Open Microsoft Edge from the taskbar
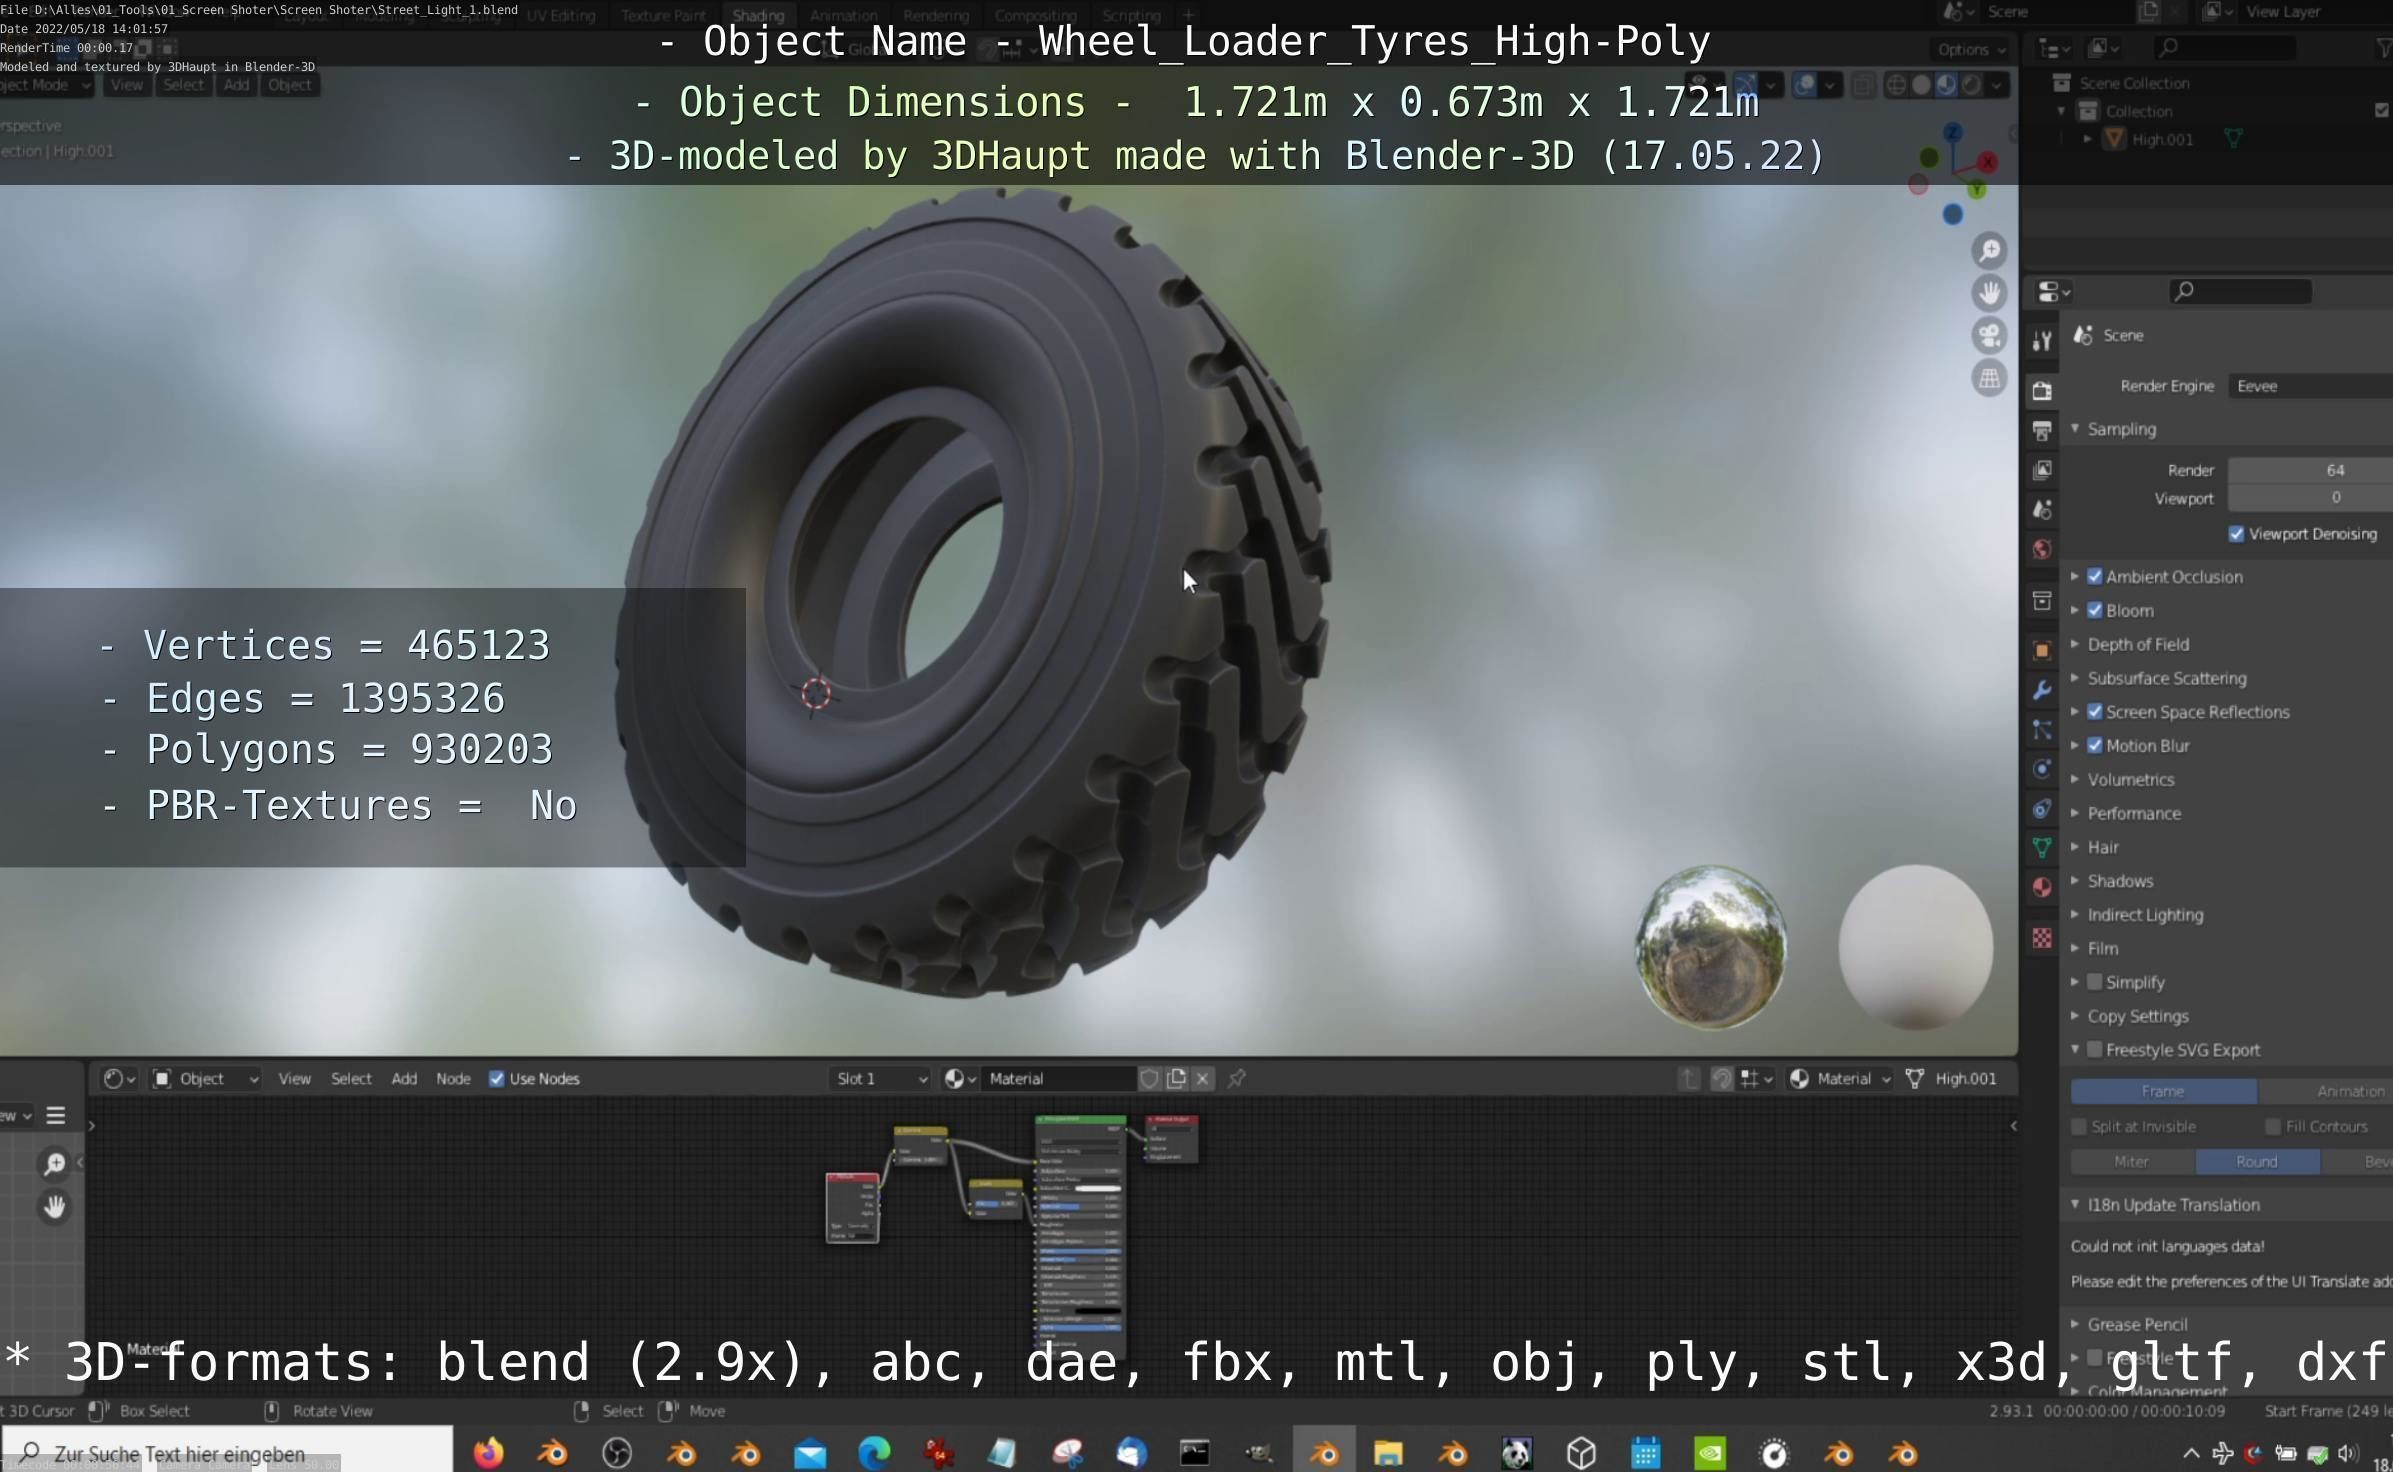 click(x=874, y=1452)
